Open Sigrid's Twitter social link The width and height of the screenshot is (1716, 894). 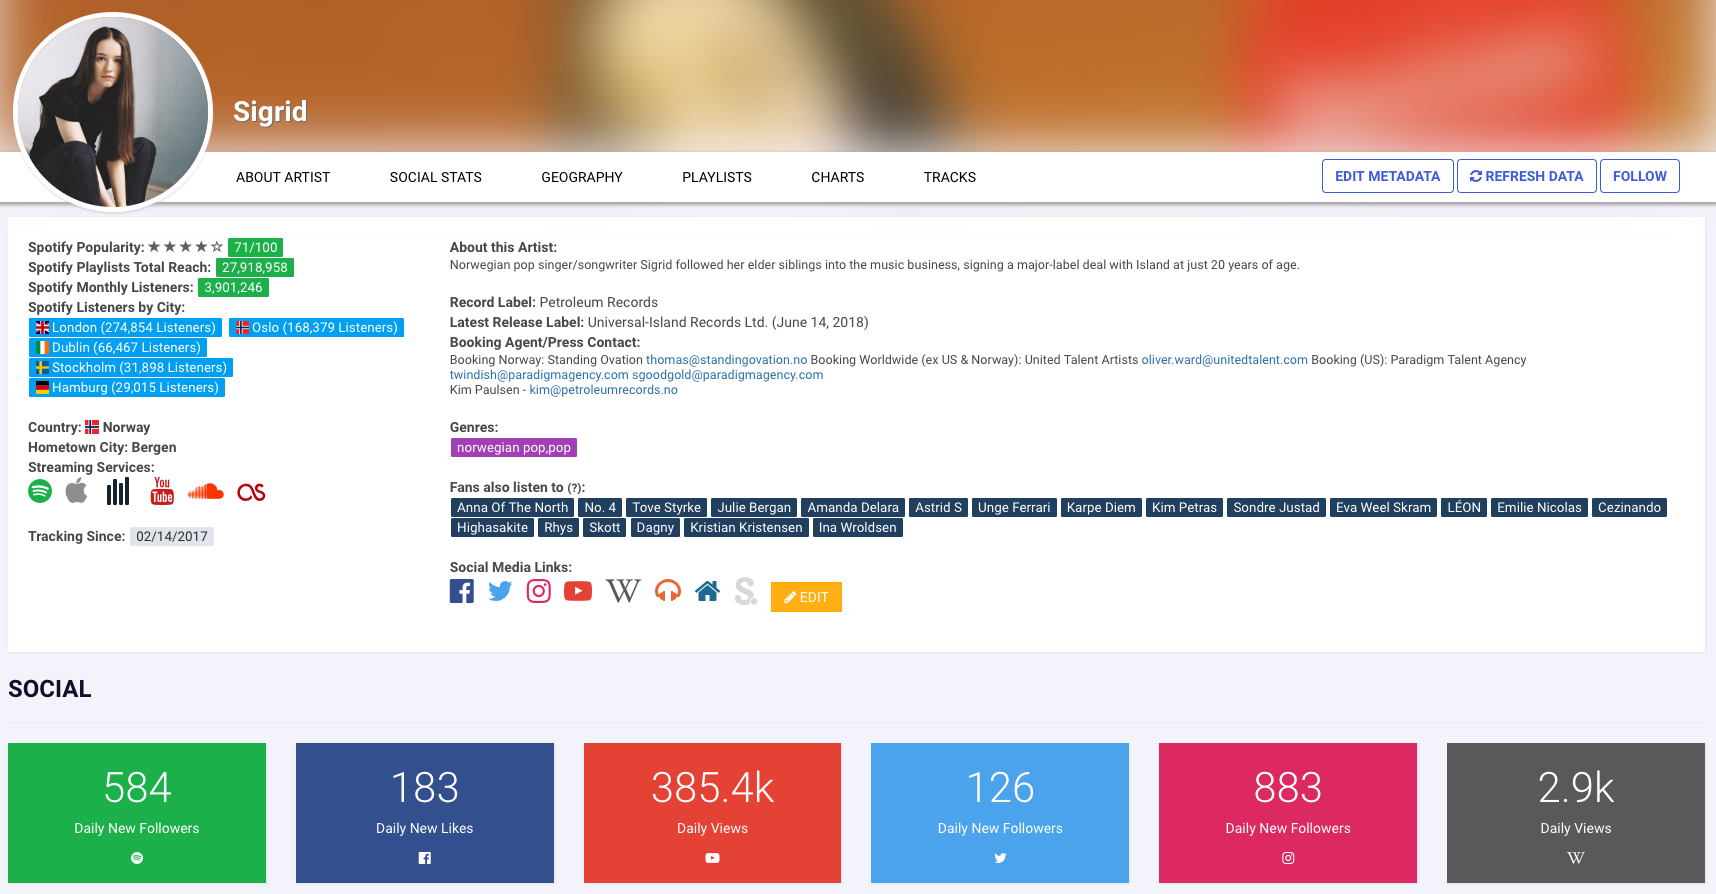pos(500,591)
